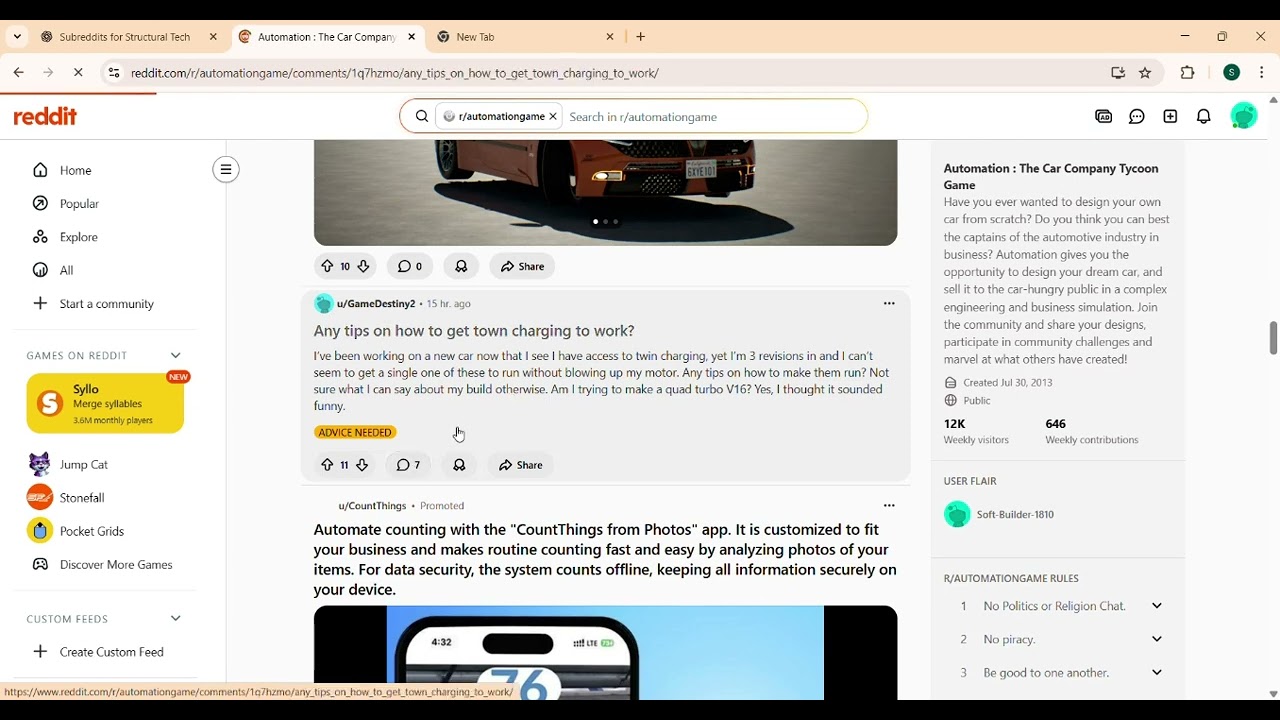Viewport: 1280px width, 720px height.
Task: Expand rule Be good to one another
Action: [x=1157, y=673]
